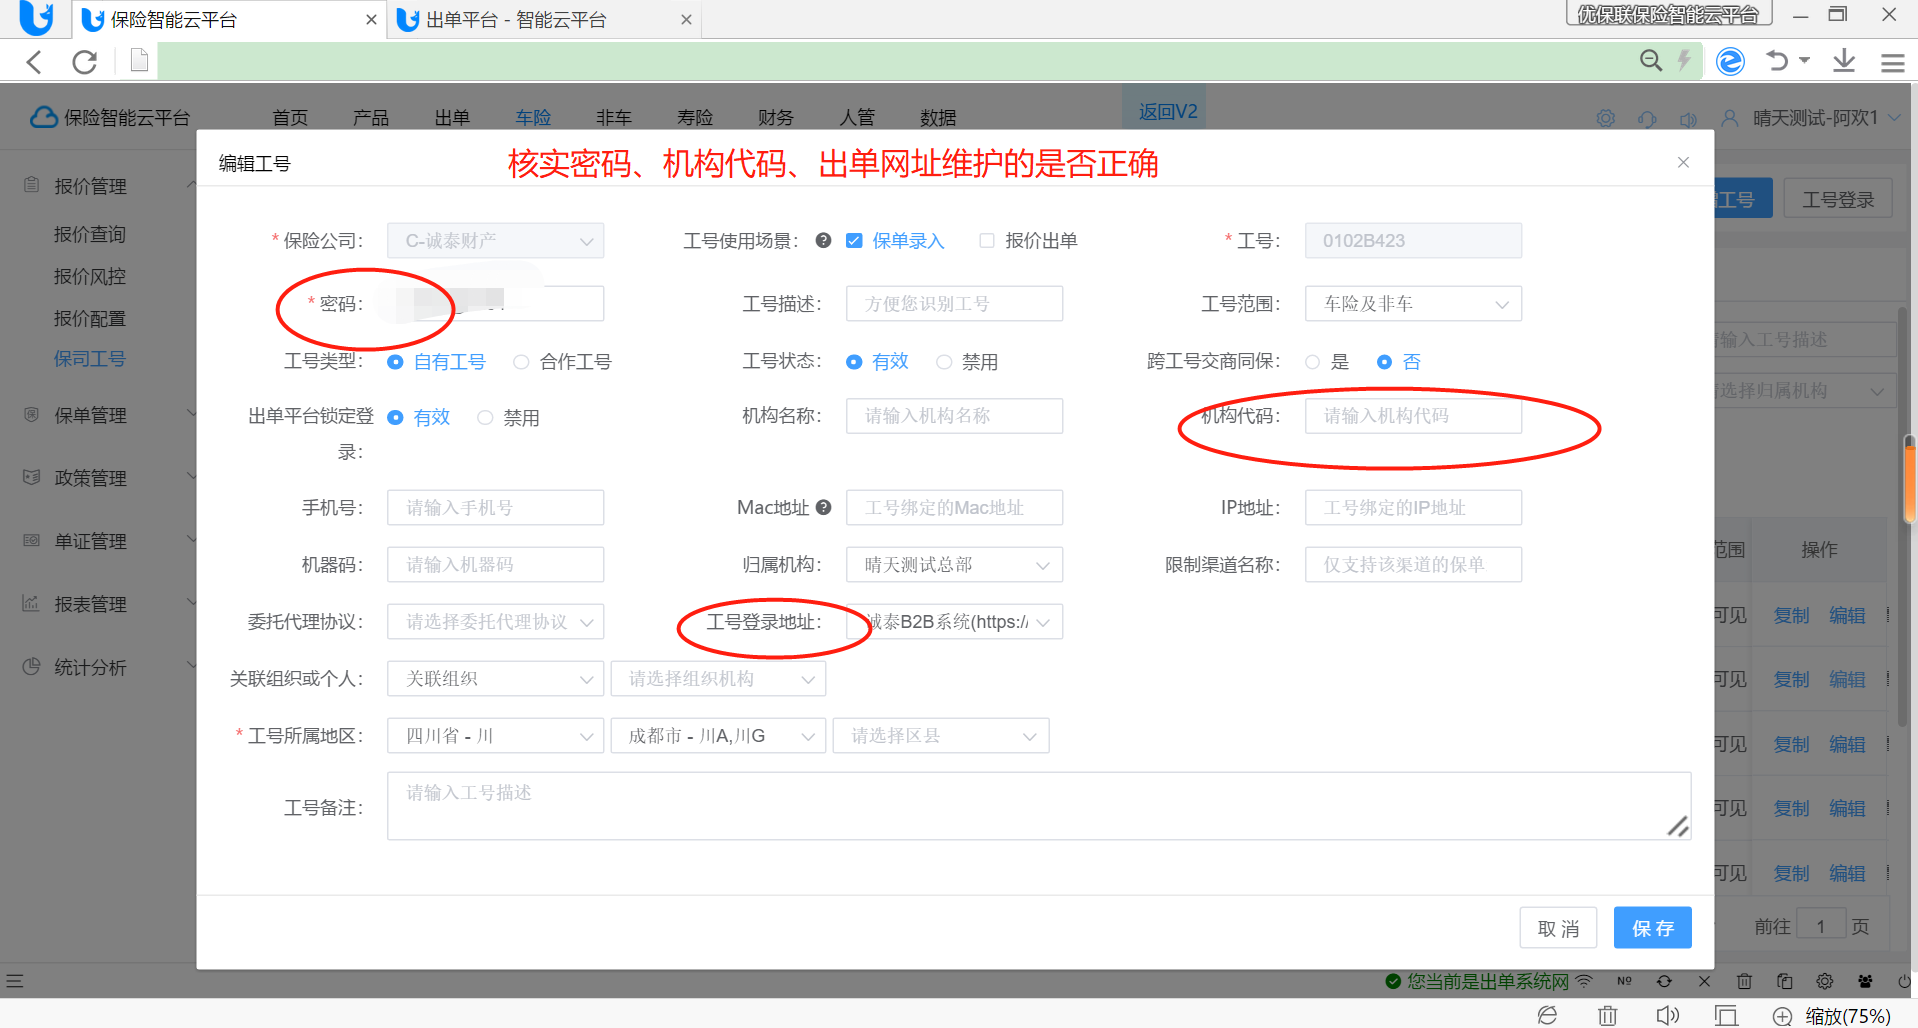This screenshot has width=1918, height=1028.
Task: Click the speaker announcement icon in header
Action: [x=1689, y=118]
